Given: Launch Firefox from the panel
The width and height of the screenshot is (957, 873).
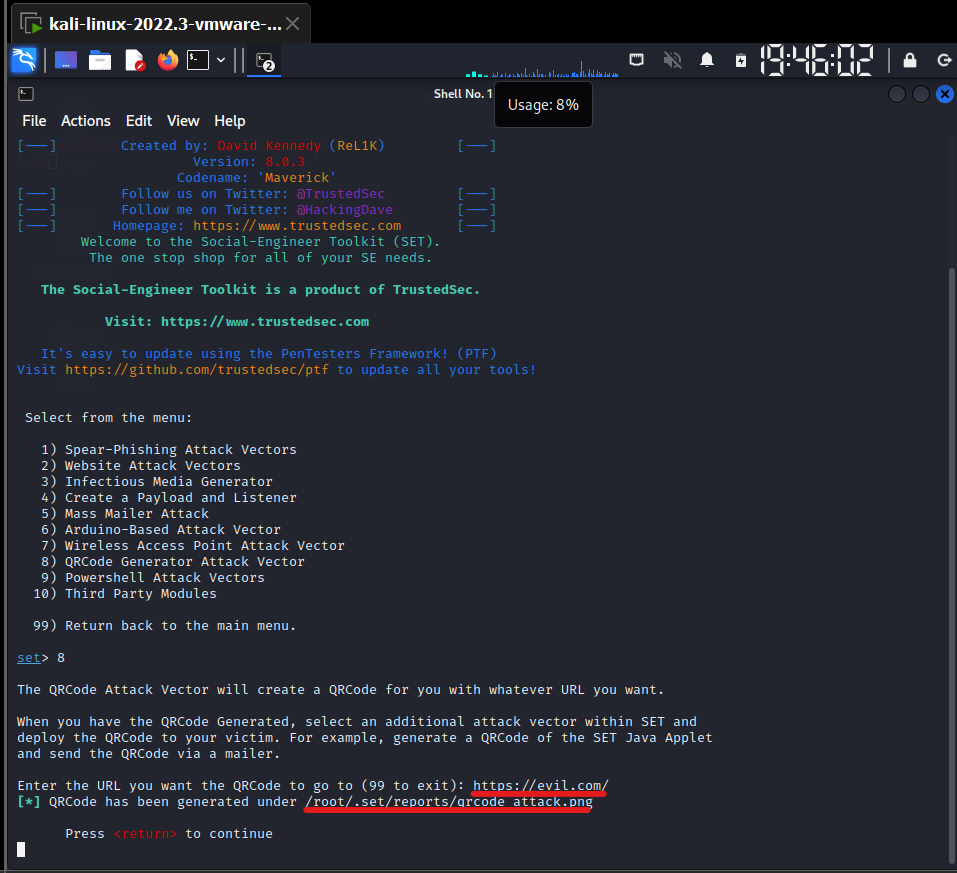Looking at the screenshot, I should (167, 60).
